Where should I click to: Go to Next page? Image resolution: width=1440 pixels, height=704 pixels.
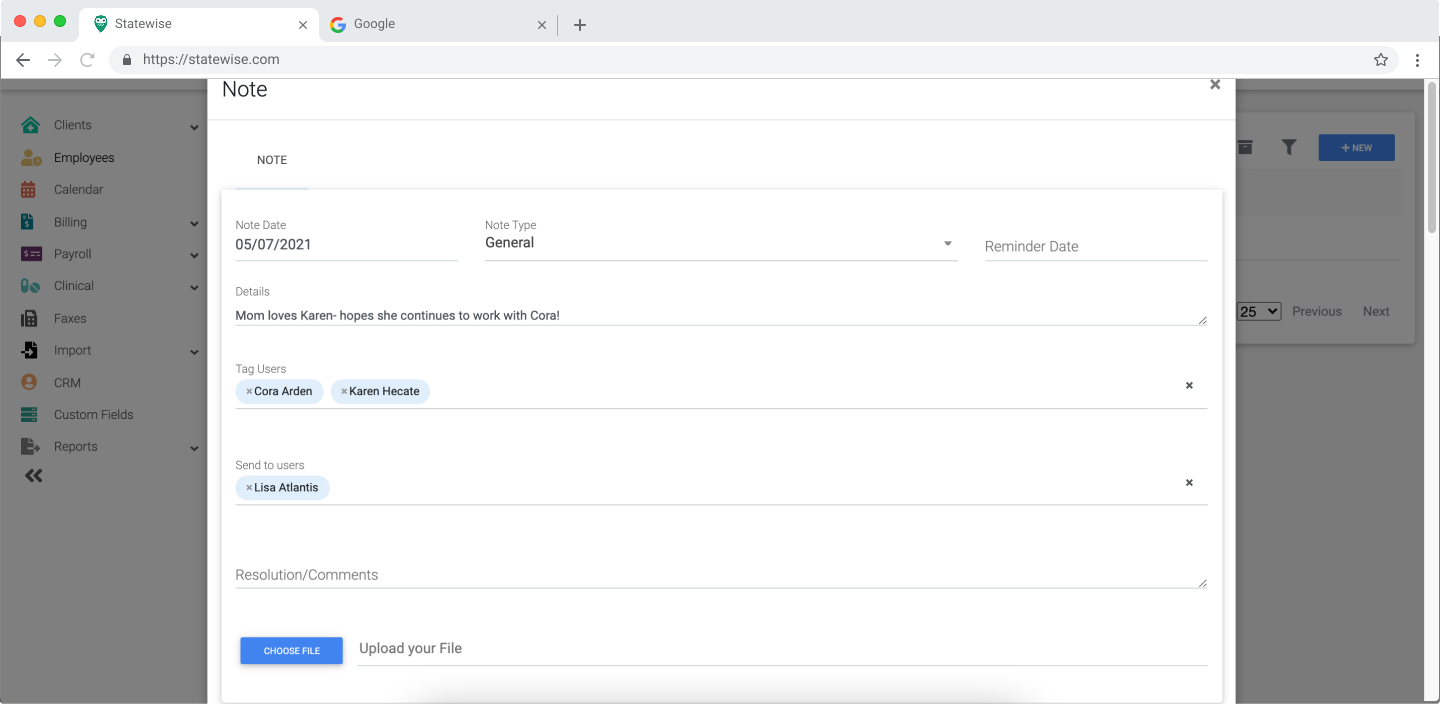1376,311
